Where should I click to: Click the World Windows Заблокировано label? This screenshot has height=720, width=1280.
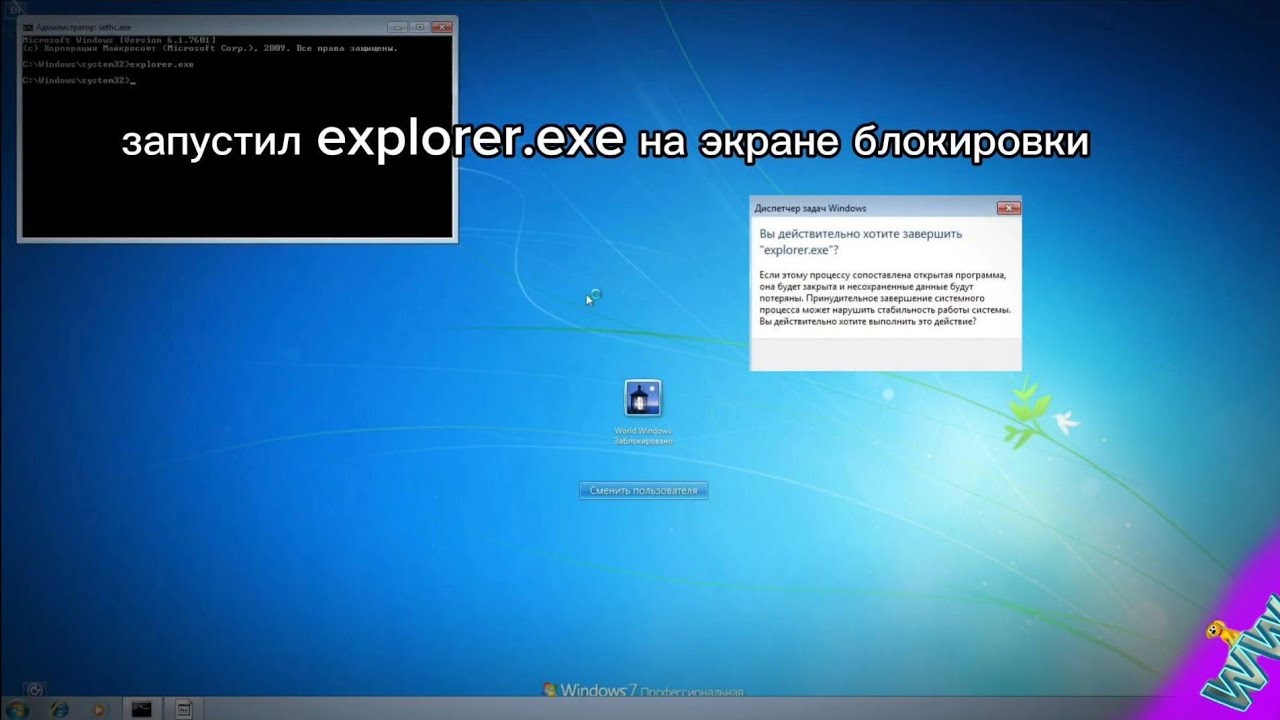click(x=643, y=436)
